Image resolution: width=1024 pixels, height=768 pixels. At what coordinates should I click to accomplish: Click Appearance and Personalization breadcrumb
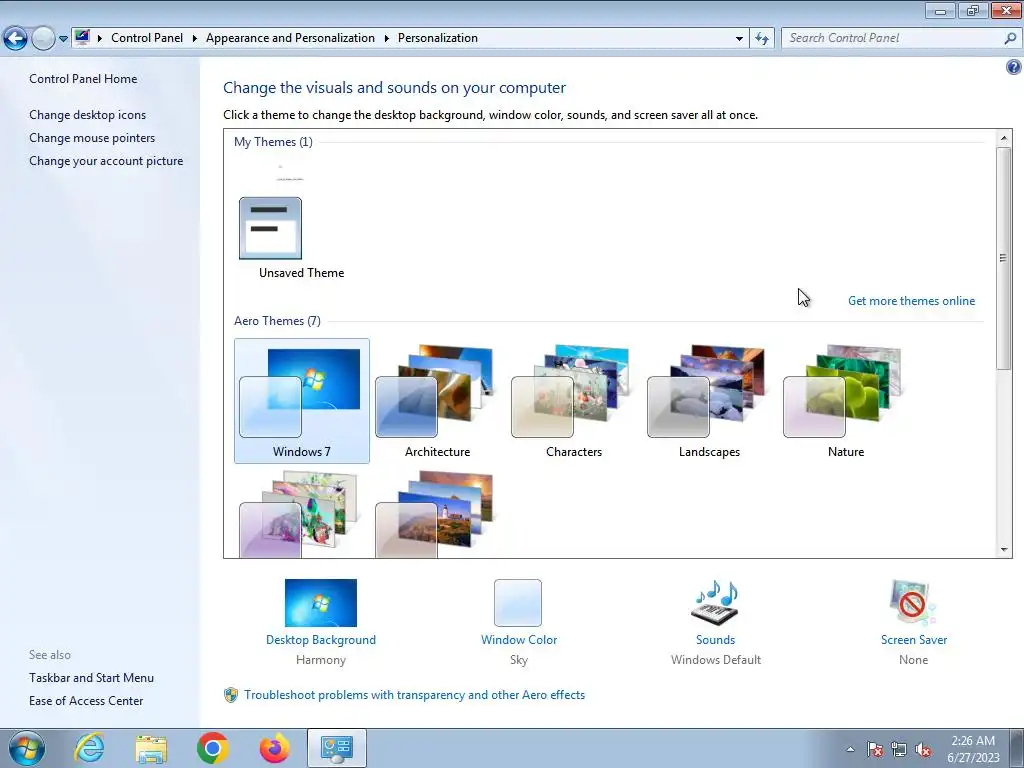click(290, 38)
